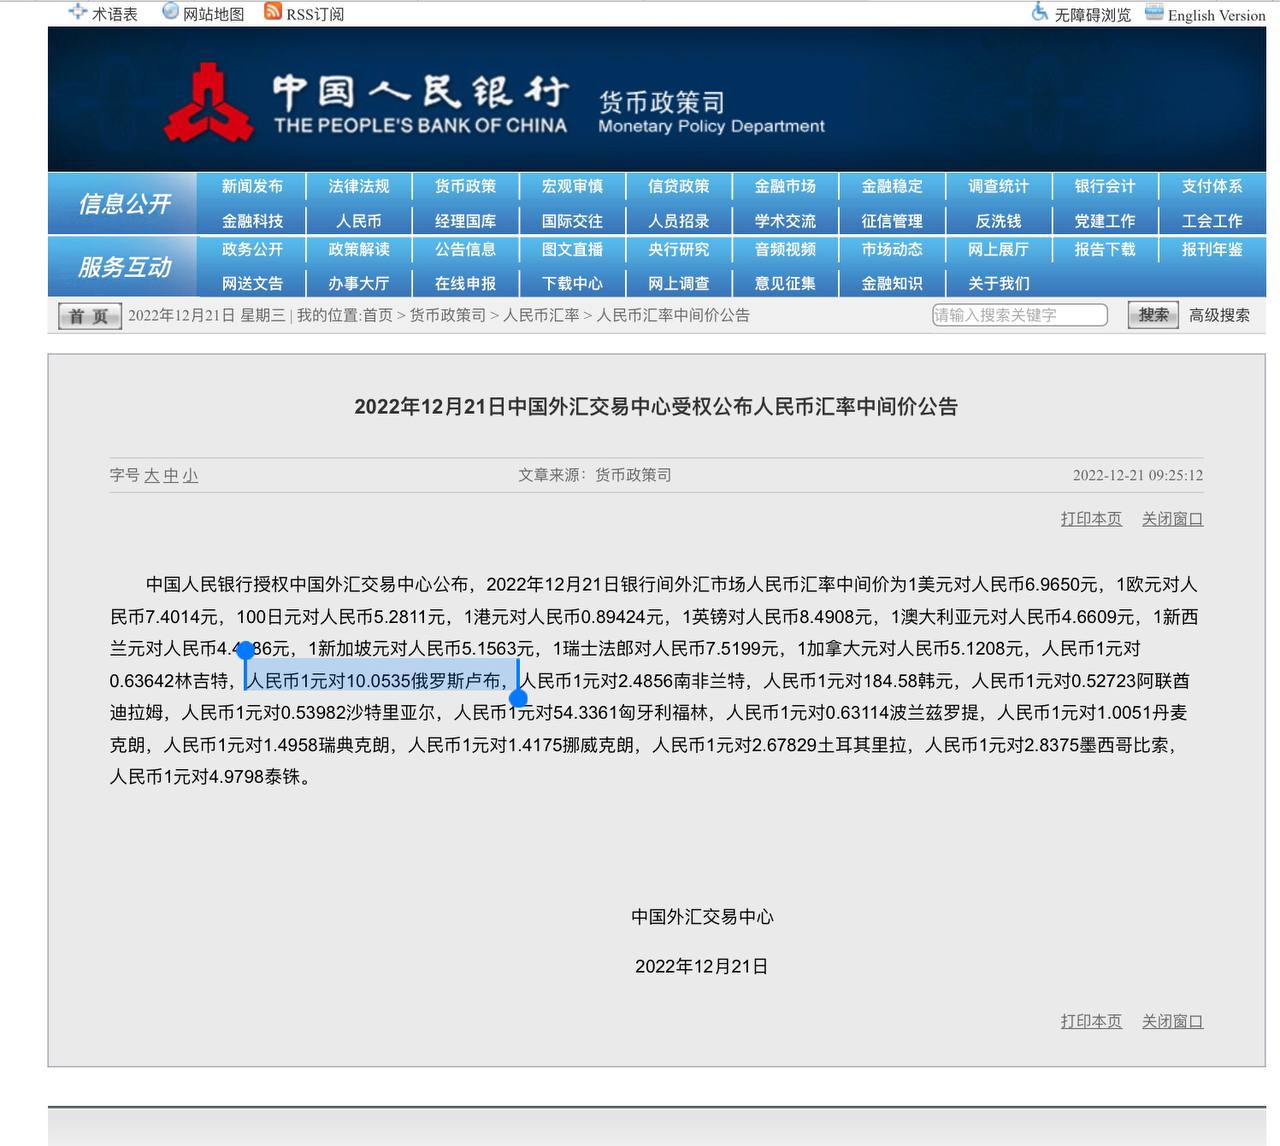Open the 下载中心 menu item
Screen dimensions: 1280x1146
tap(572, 283)
